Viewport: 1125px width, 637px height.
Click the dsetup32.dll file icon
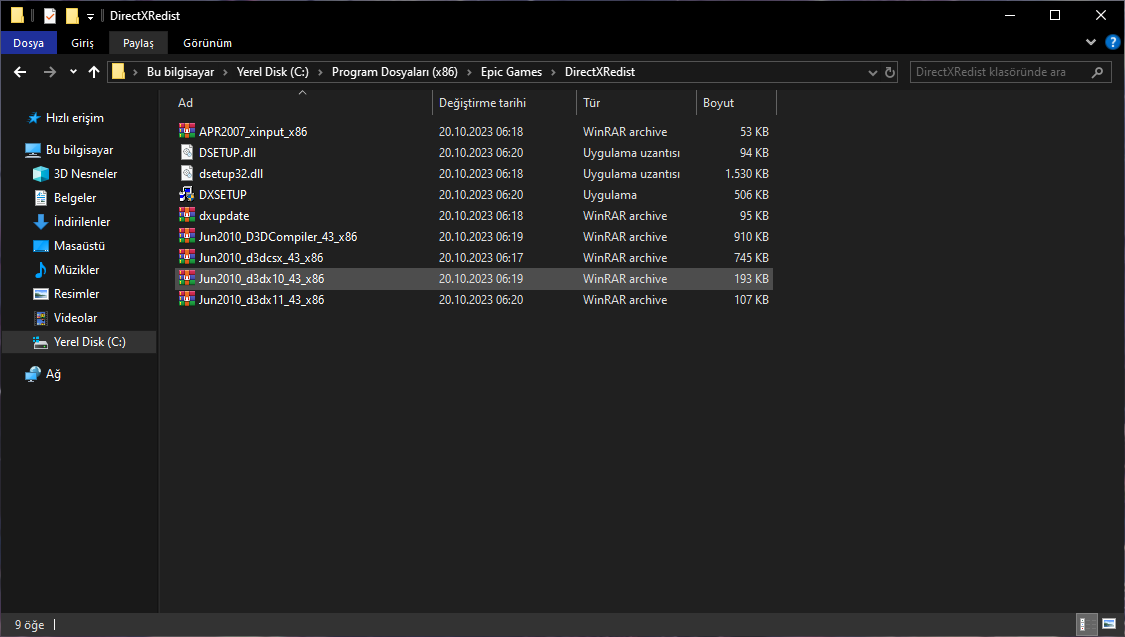(x=187, y=173)
